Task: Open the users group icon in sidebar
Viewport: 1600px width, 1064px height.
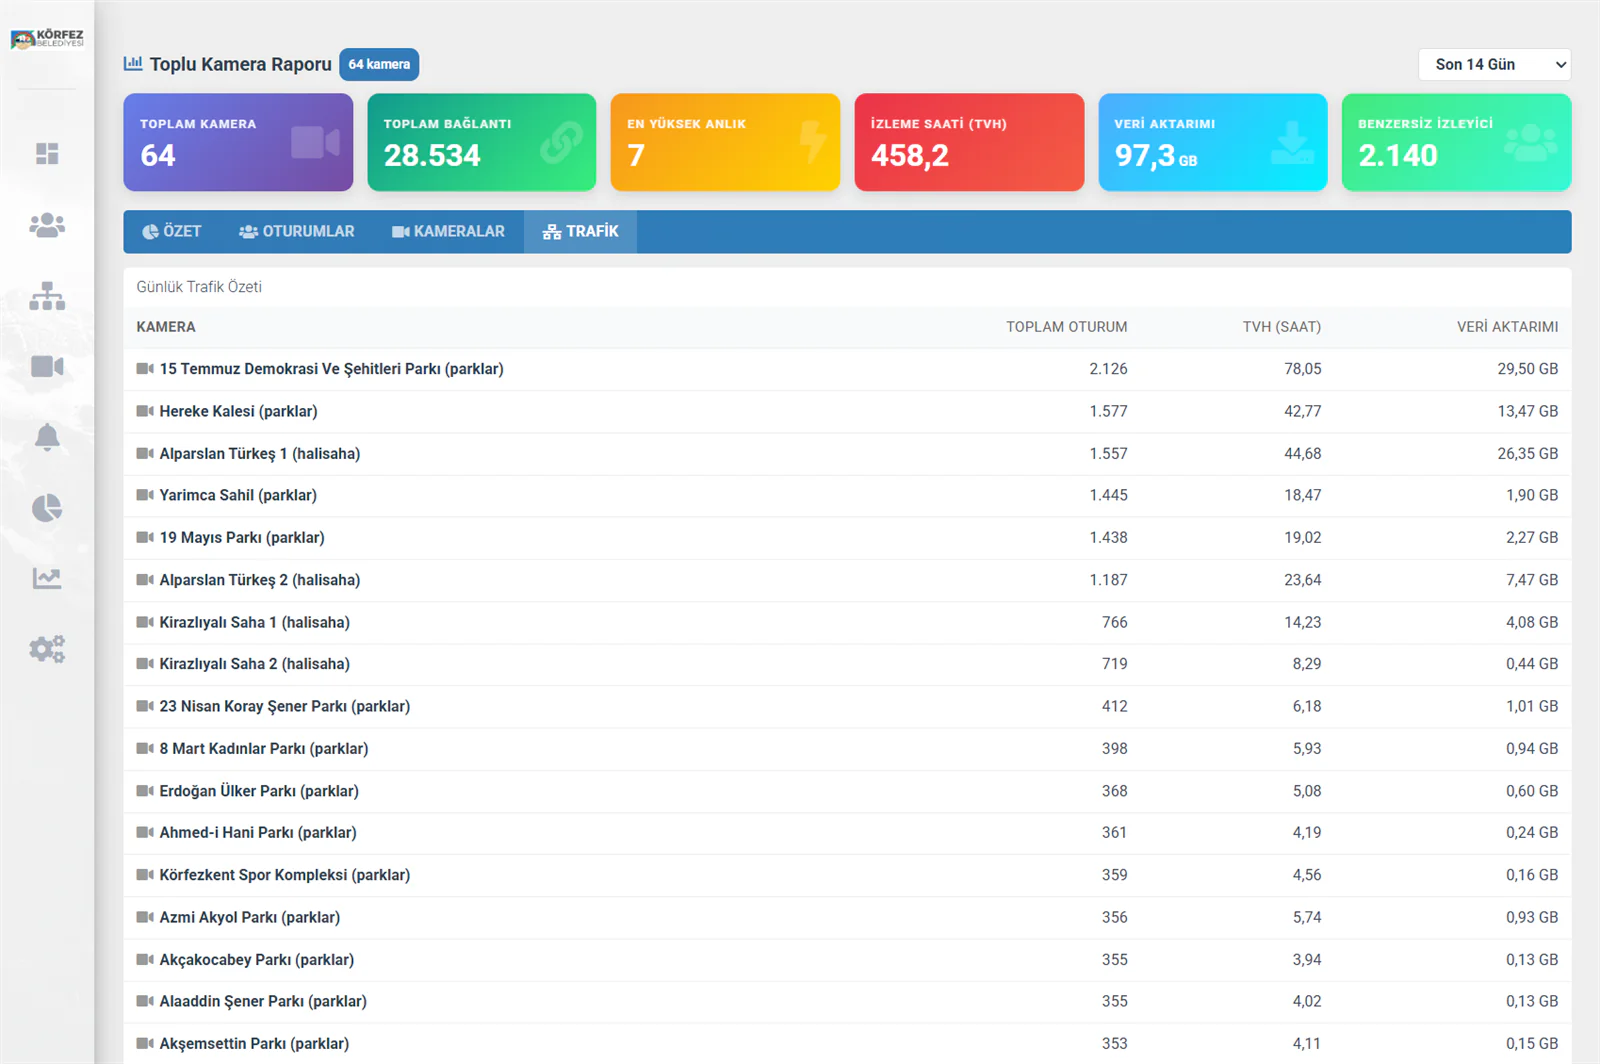Action: (47, 225)
